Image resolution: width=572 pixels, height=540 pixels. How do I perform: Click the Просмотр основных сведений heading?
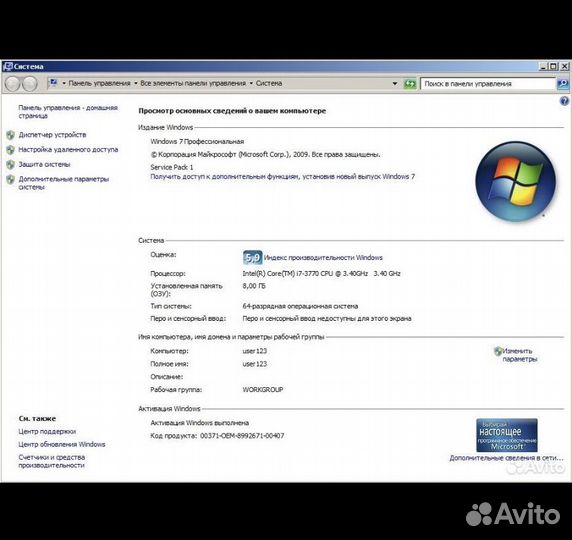pos(232,111)
